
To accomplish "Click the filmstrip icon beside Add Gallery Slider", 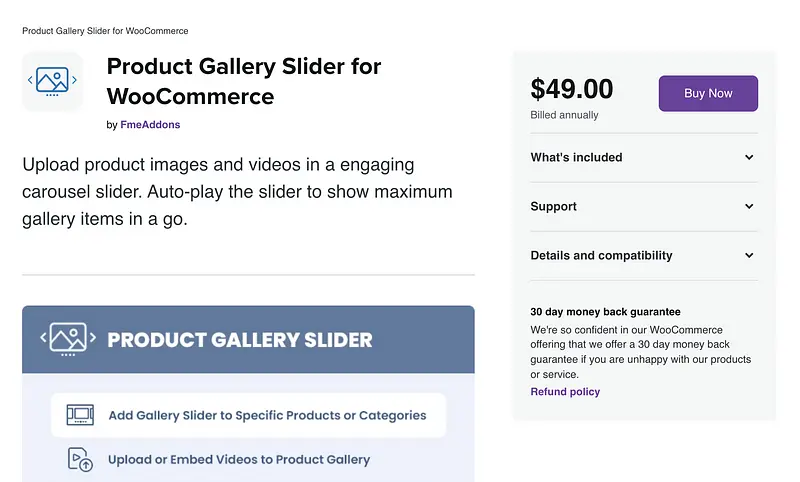I will coord(80,415).
